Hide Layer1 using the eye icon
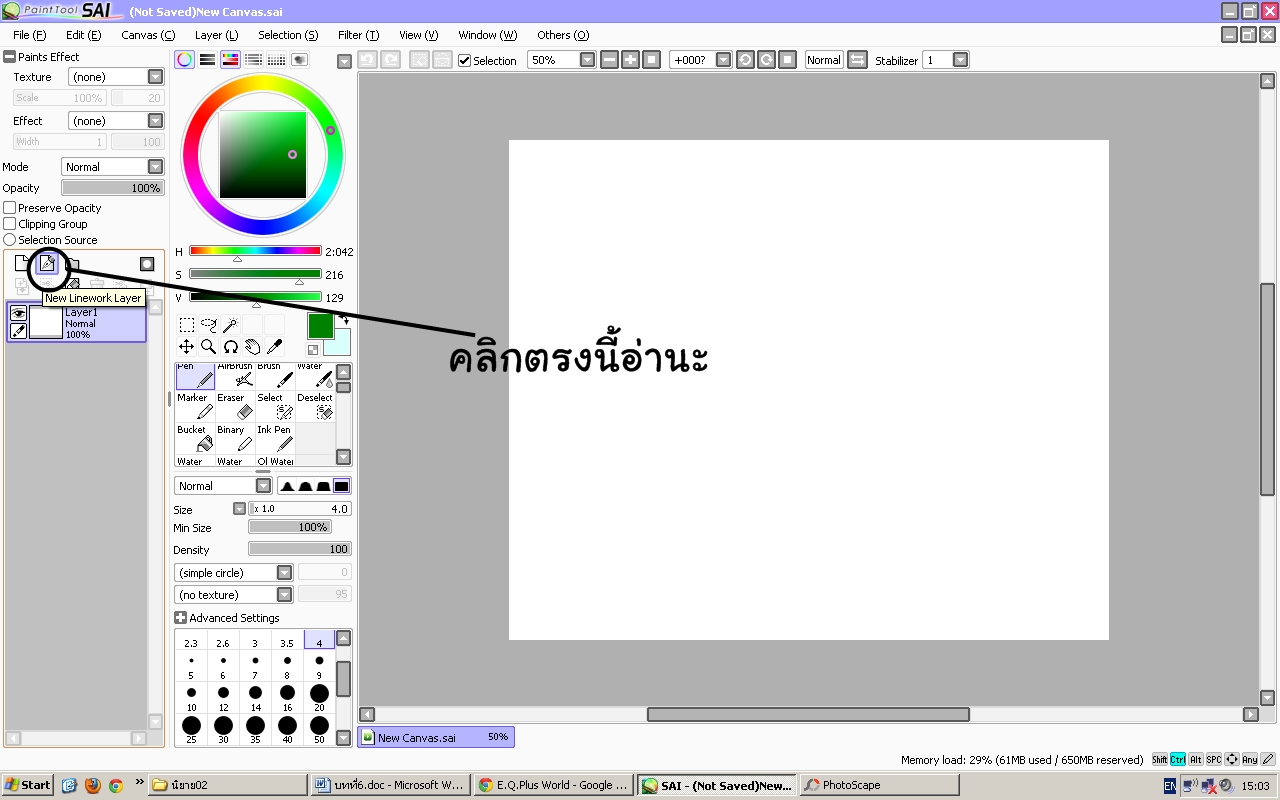The image size is (1280, 800). coord(18,313)
